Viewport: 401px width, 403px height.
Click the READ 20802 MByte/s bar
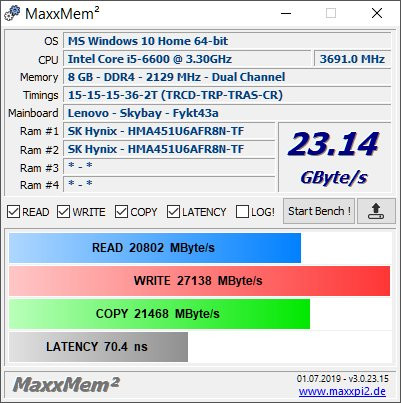point(155,248)
